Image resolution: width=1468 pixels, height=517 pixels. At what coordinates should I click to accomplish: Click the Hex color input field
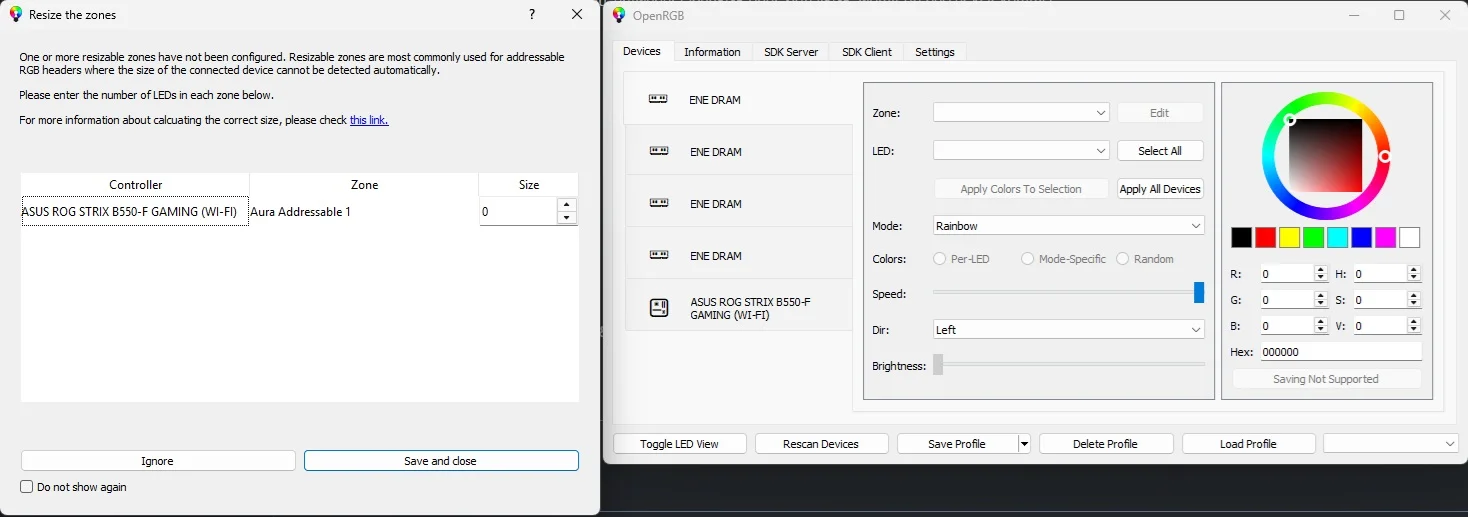(1340, 352)
